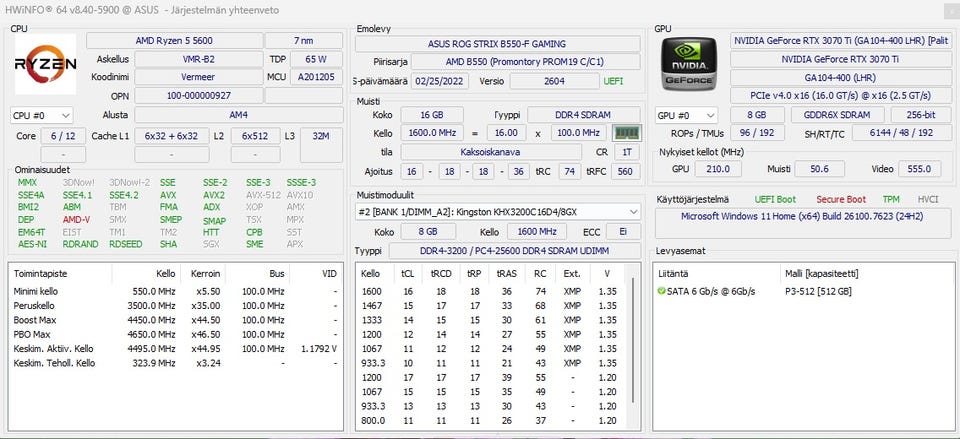This screenshot has width=960, height=439.
Task: Click the AMD-V feature flag
Action: click(77, 219)
